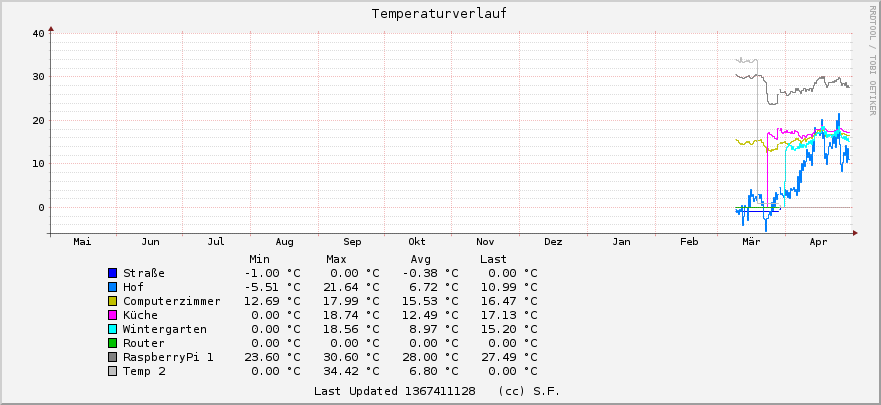Click the Mär month label on x-axis
Image resolution: width=881 pixels, height=405 pixels.
753,242
